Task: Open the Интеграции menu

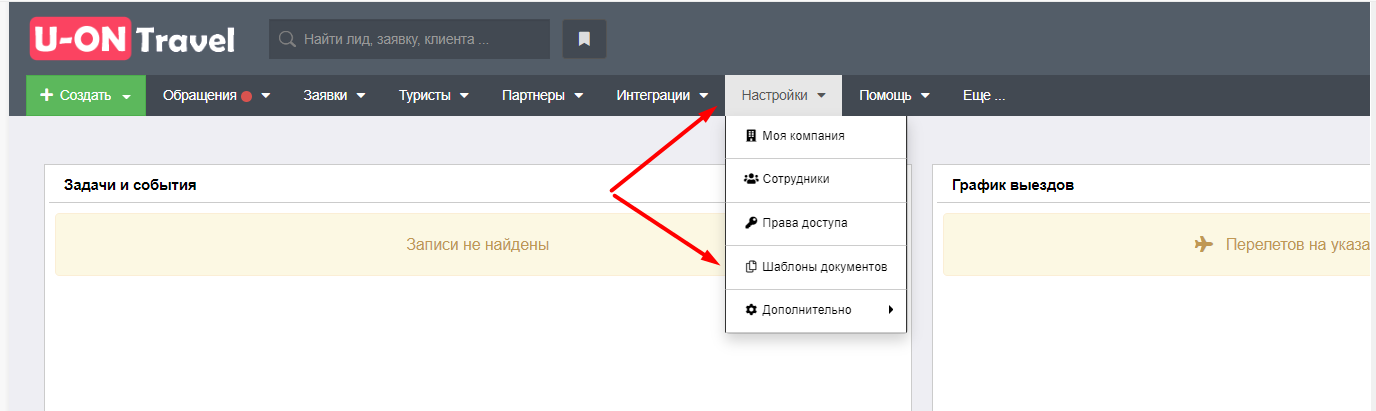Action: click(663, 96)
